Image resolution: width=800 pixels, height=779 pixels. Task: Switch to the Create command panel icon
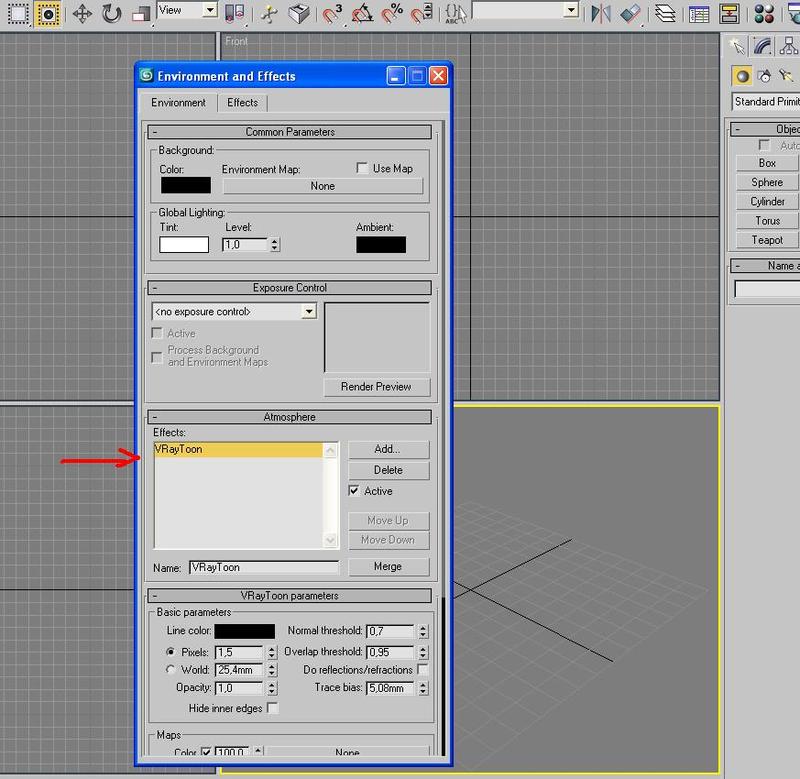pos(737,46)
